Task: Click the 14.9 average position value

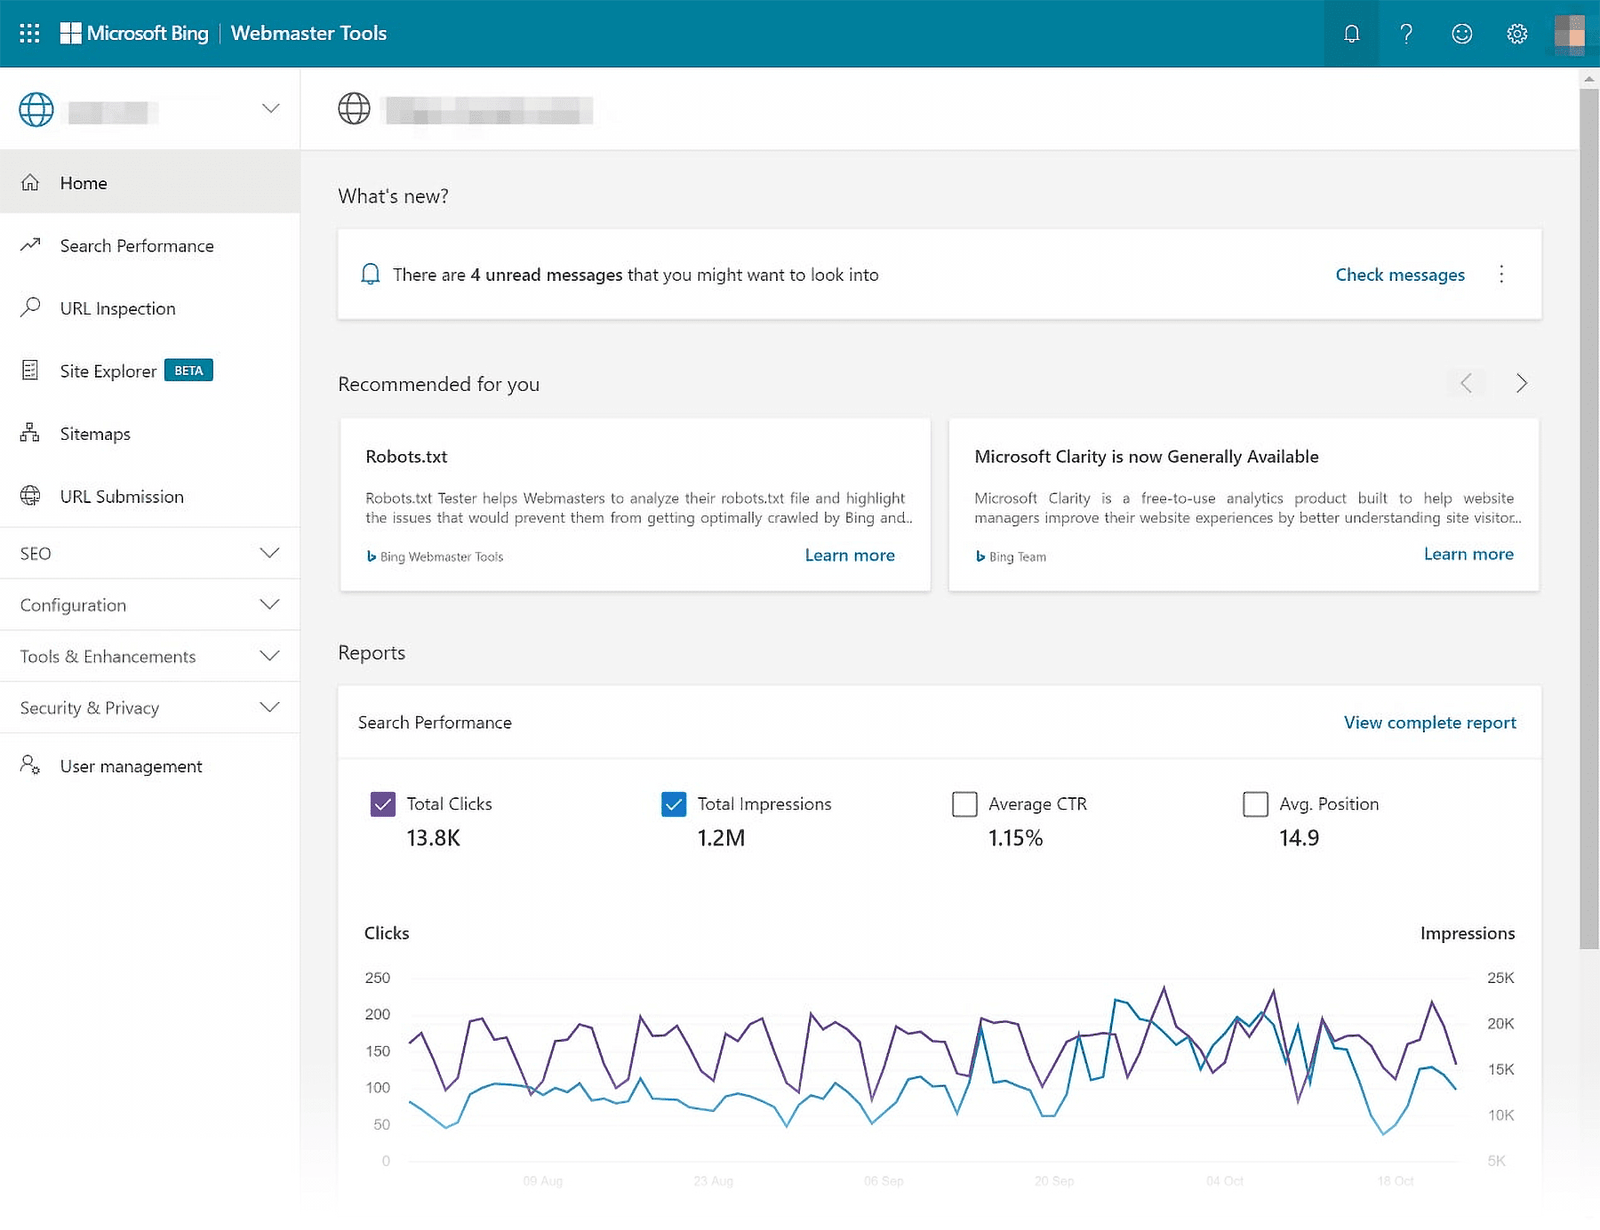Action: (1299, 838)
